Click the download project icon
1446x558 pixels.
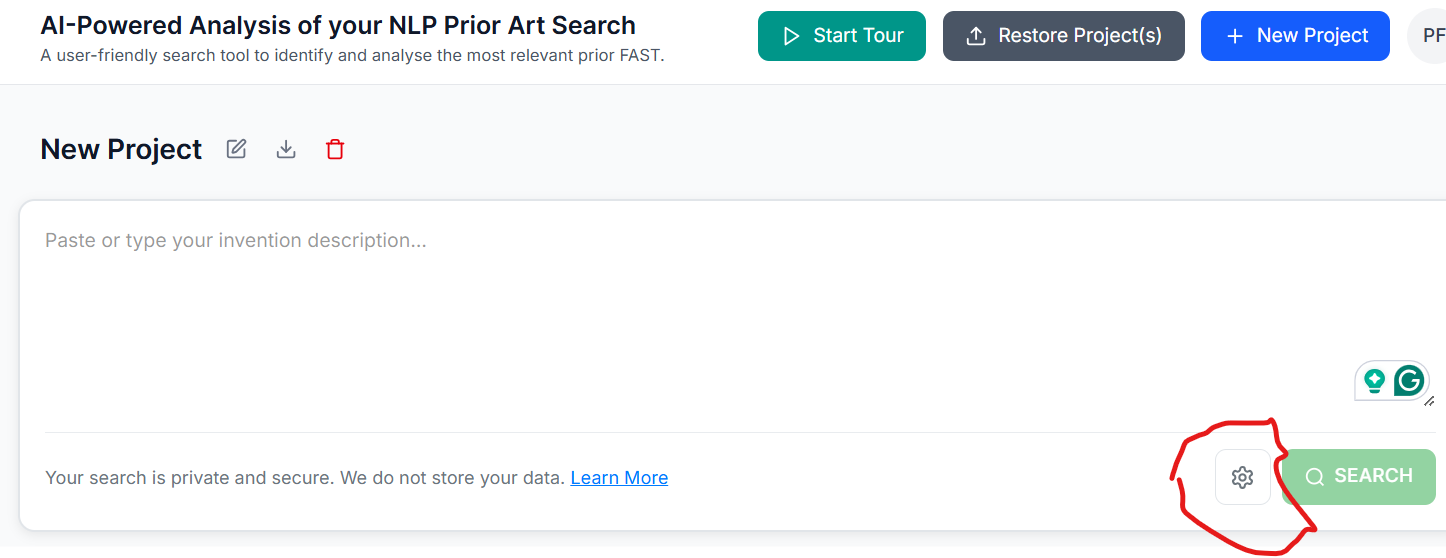tap(286, 149)
